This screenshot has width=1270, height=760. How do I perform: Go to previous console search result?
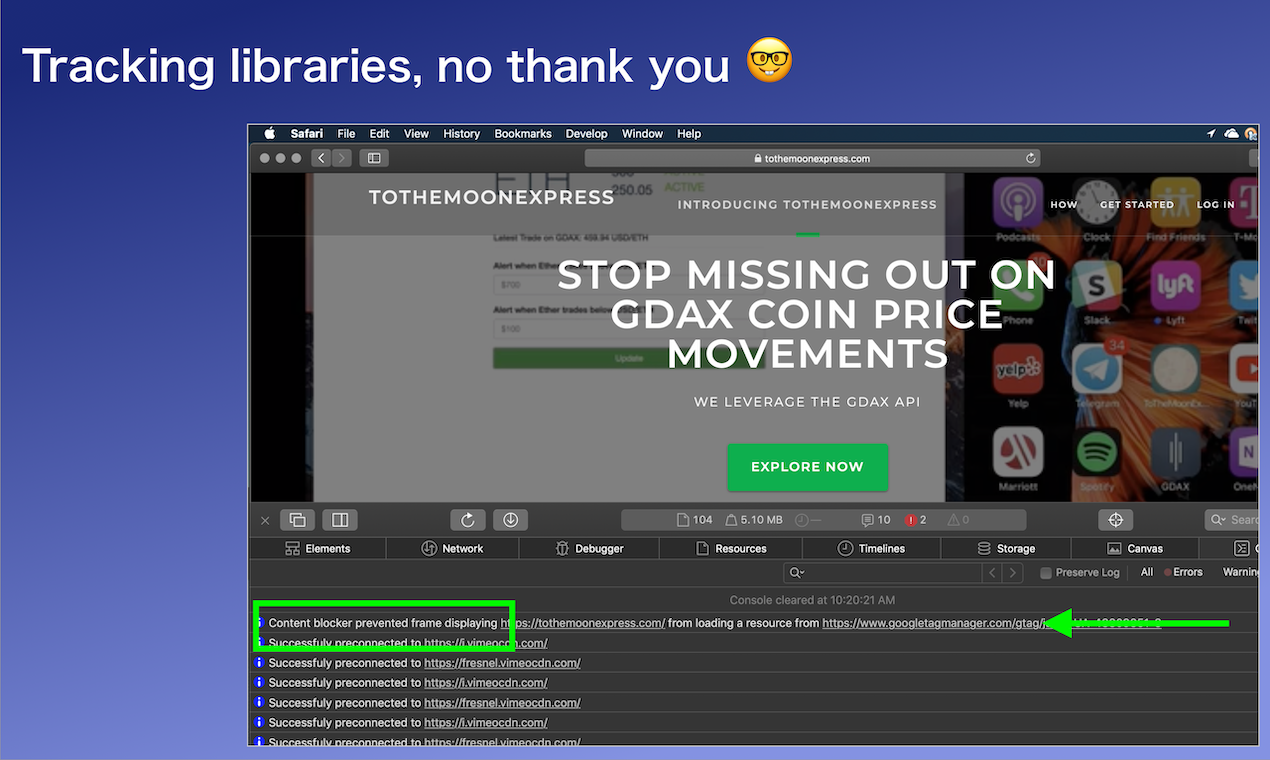tap(992, 573)
